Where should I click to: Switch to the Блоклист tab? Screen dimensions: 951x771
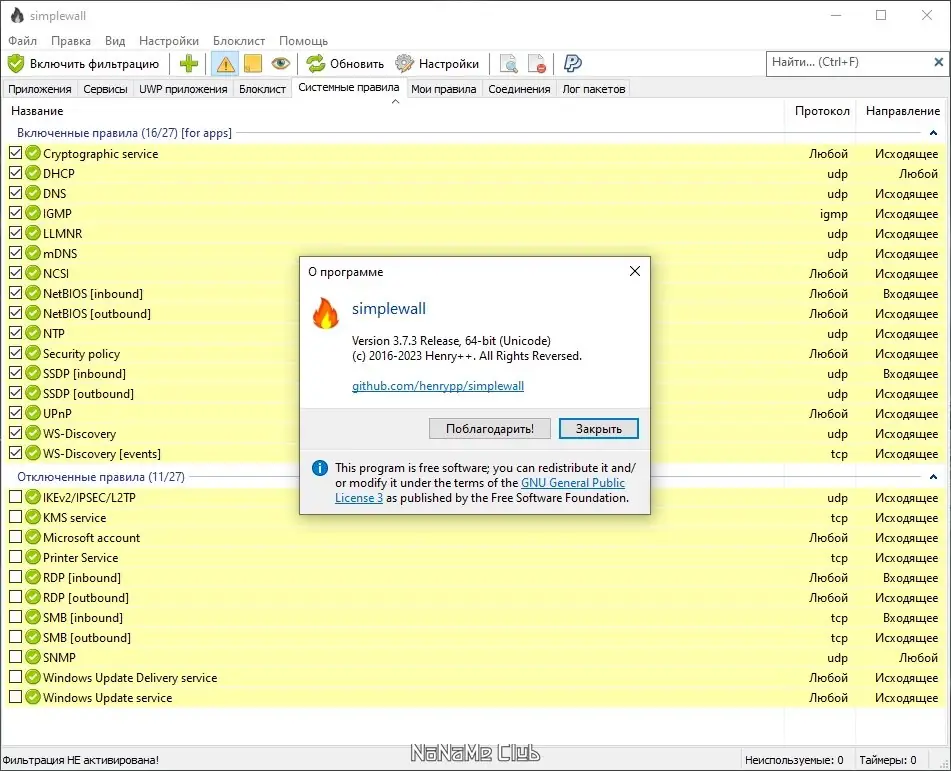coord(262,89)
